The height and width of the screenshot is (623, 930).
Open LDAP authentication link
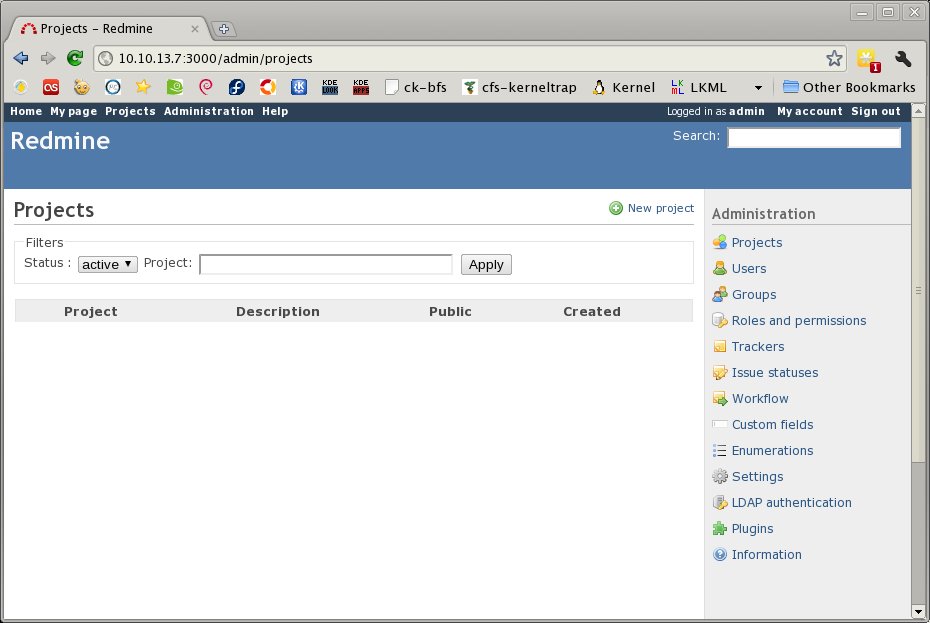tap(791, 503)
